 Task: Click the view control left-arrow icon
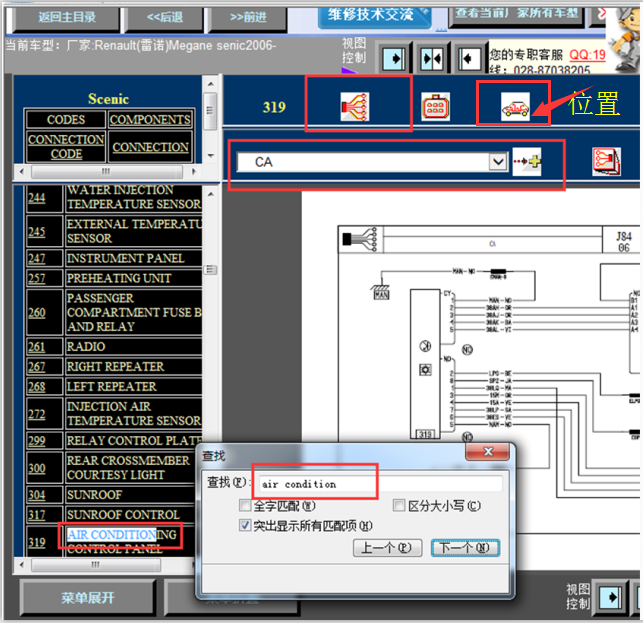(469, 59)
